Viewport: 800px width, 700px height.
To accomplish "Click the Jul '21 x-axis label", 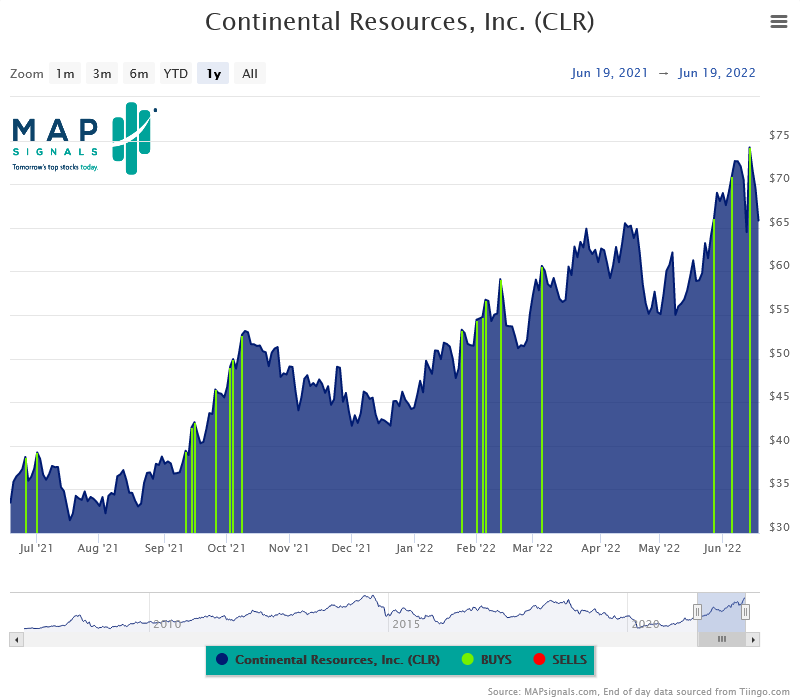I will pyautogui.click(x=36, y=548).
